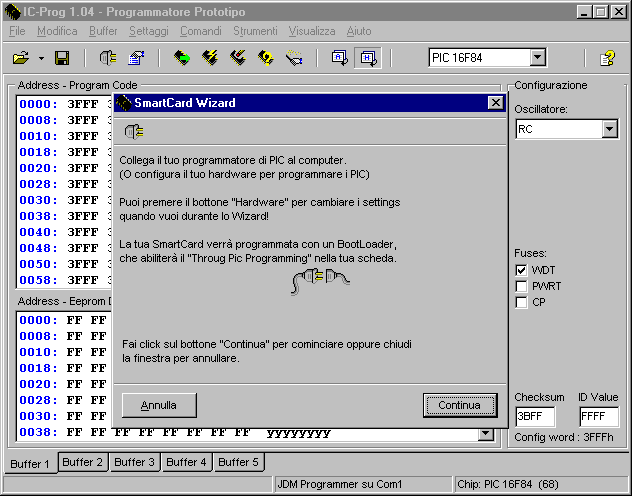Launch the SmartCard wizard toolbar icon
The image size is (632, 496).
point(294,58)
